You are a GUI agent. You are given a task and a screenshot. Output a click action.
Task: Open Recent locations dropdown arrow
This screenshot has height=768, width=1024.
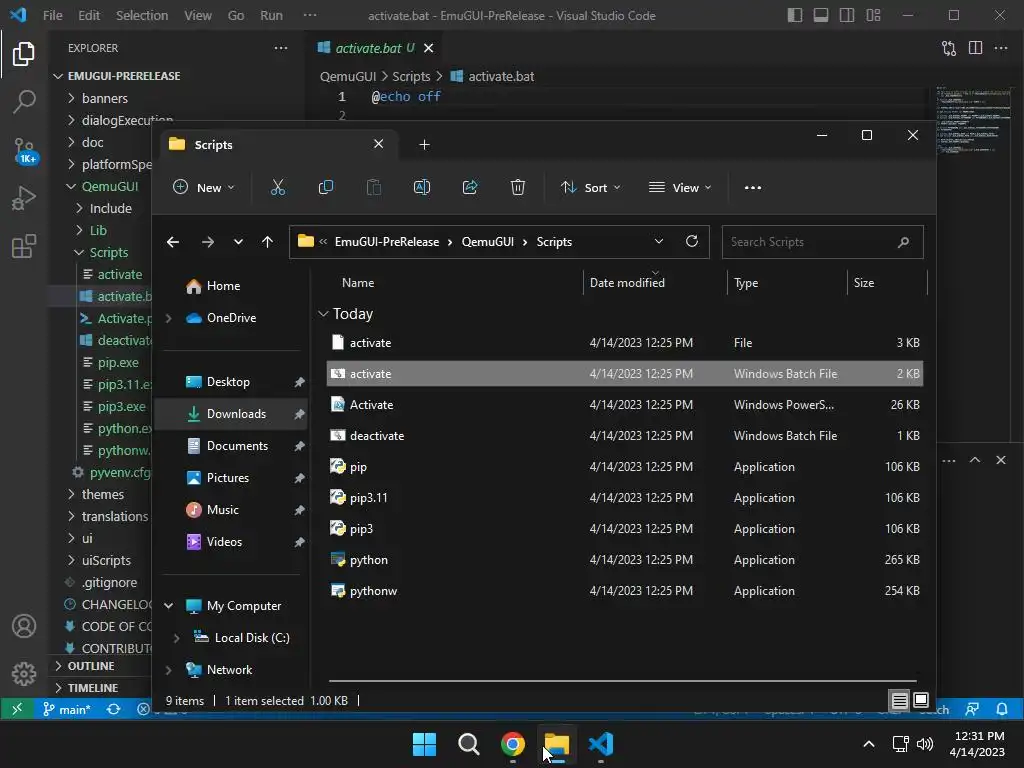coord(238,242)
